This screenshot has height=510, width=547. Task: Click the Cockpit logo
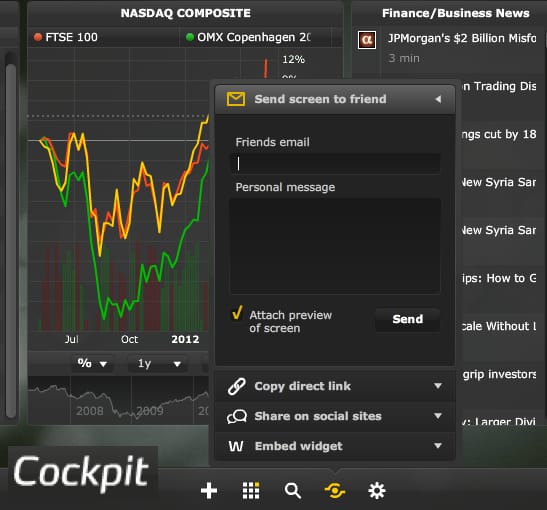coord(82,472)
